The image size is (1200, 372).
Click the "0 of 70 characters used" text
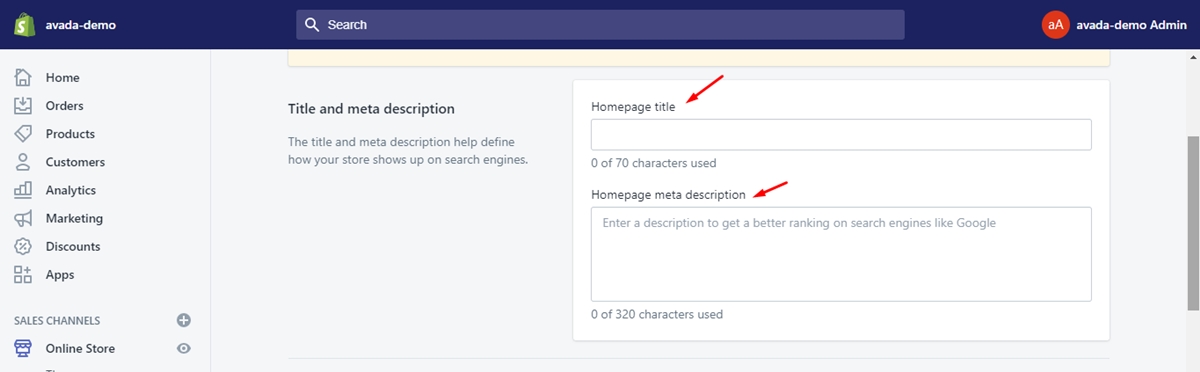653,163
